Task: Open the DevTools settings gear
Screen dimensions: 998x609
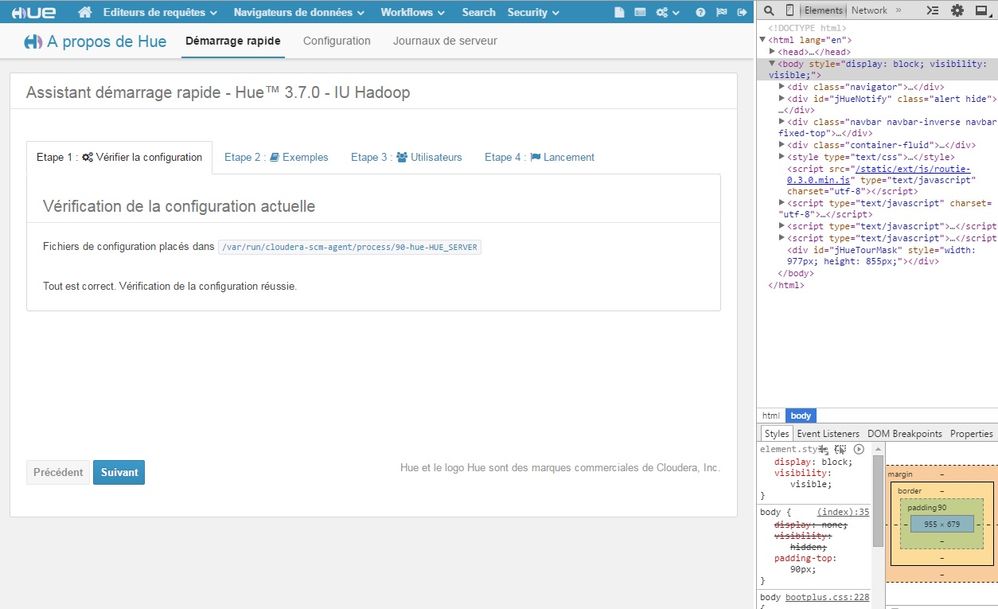Action: (x=958, y=12)
